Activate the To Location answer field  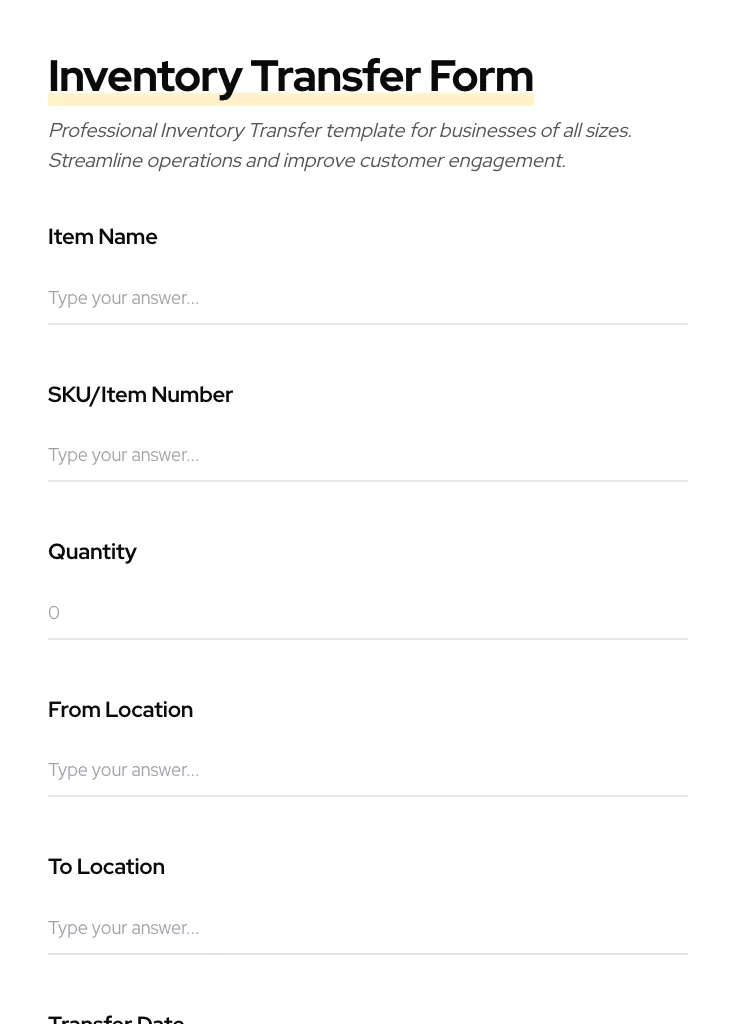tap(367, 928)
